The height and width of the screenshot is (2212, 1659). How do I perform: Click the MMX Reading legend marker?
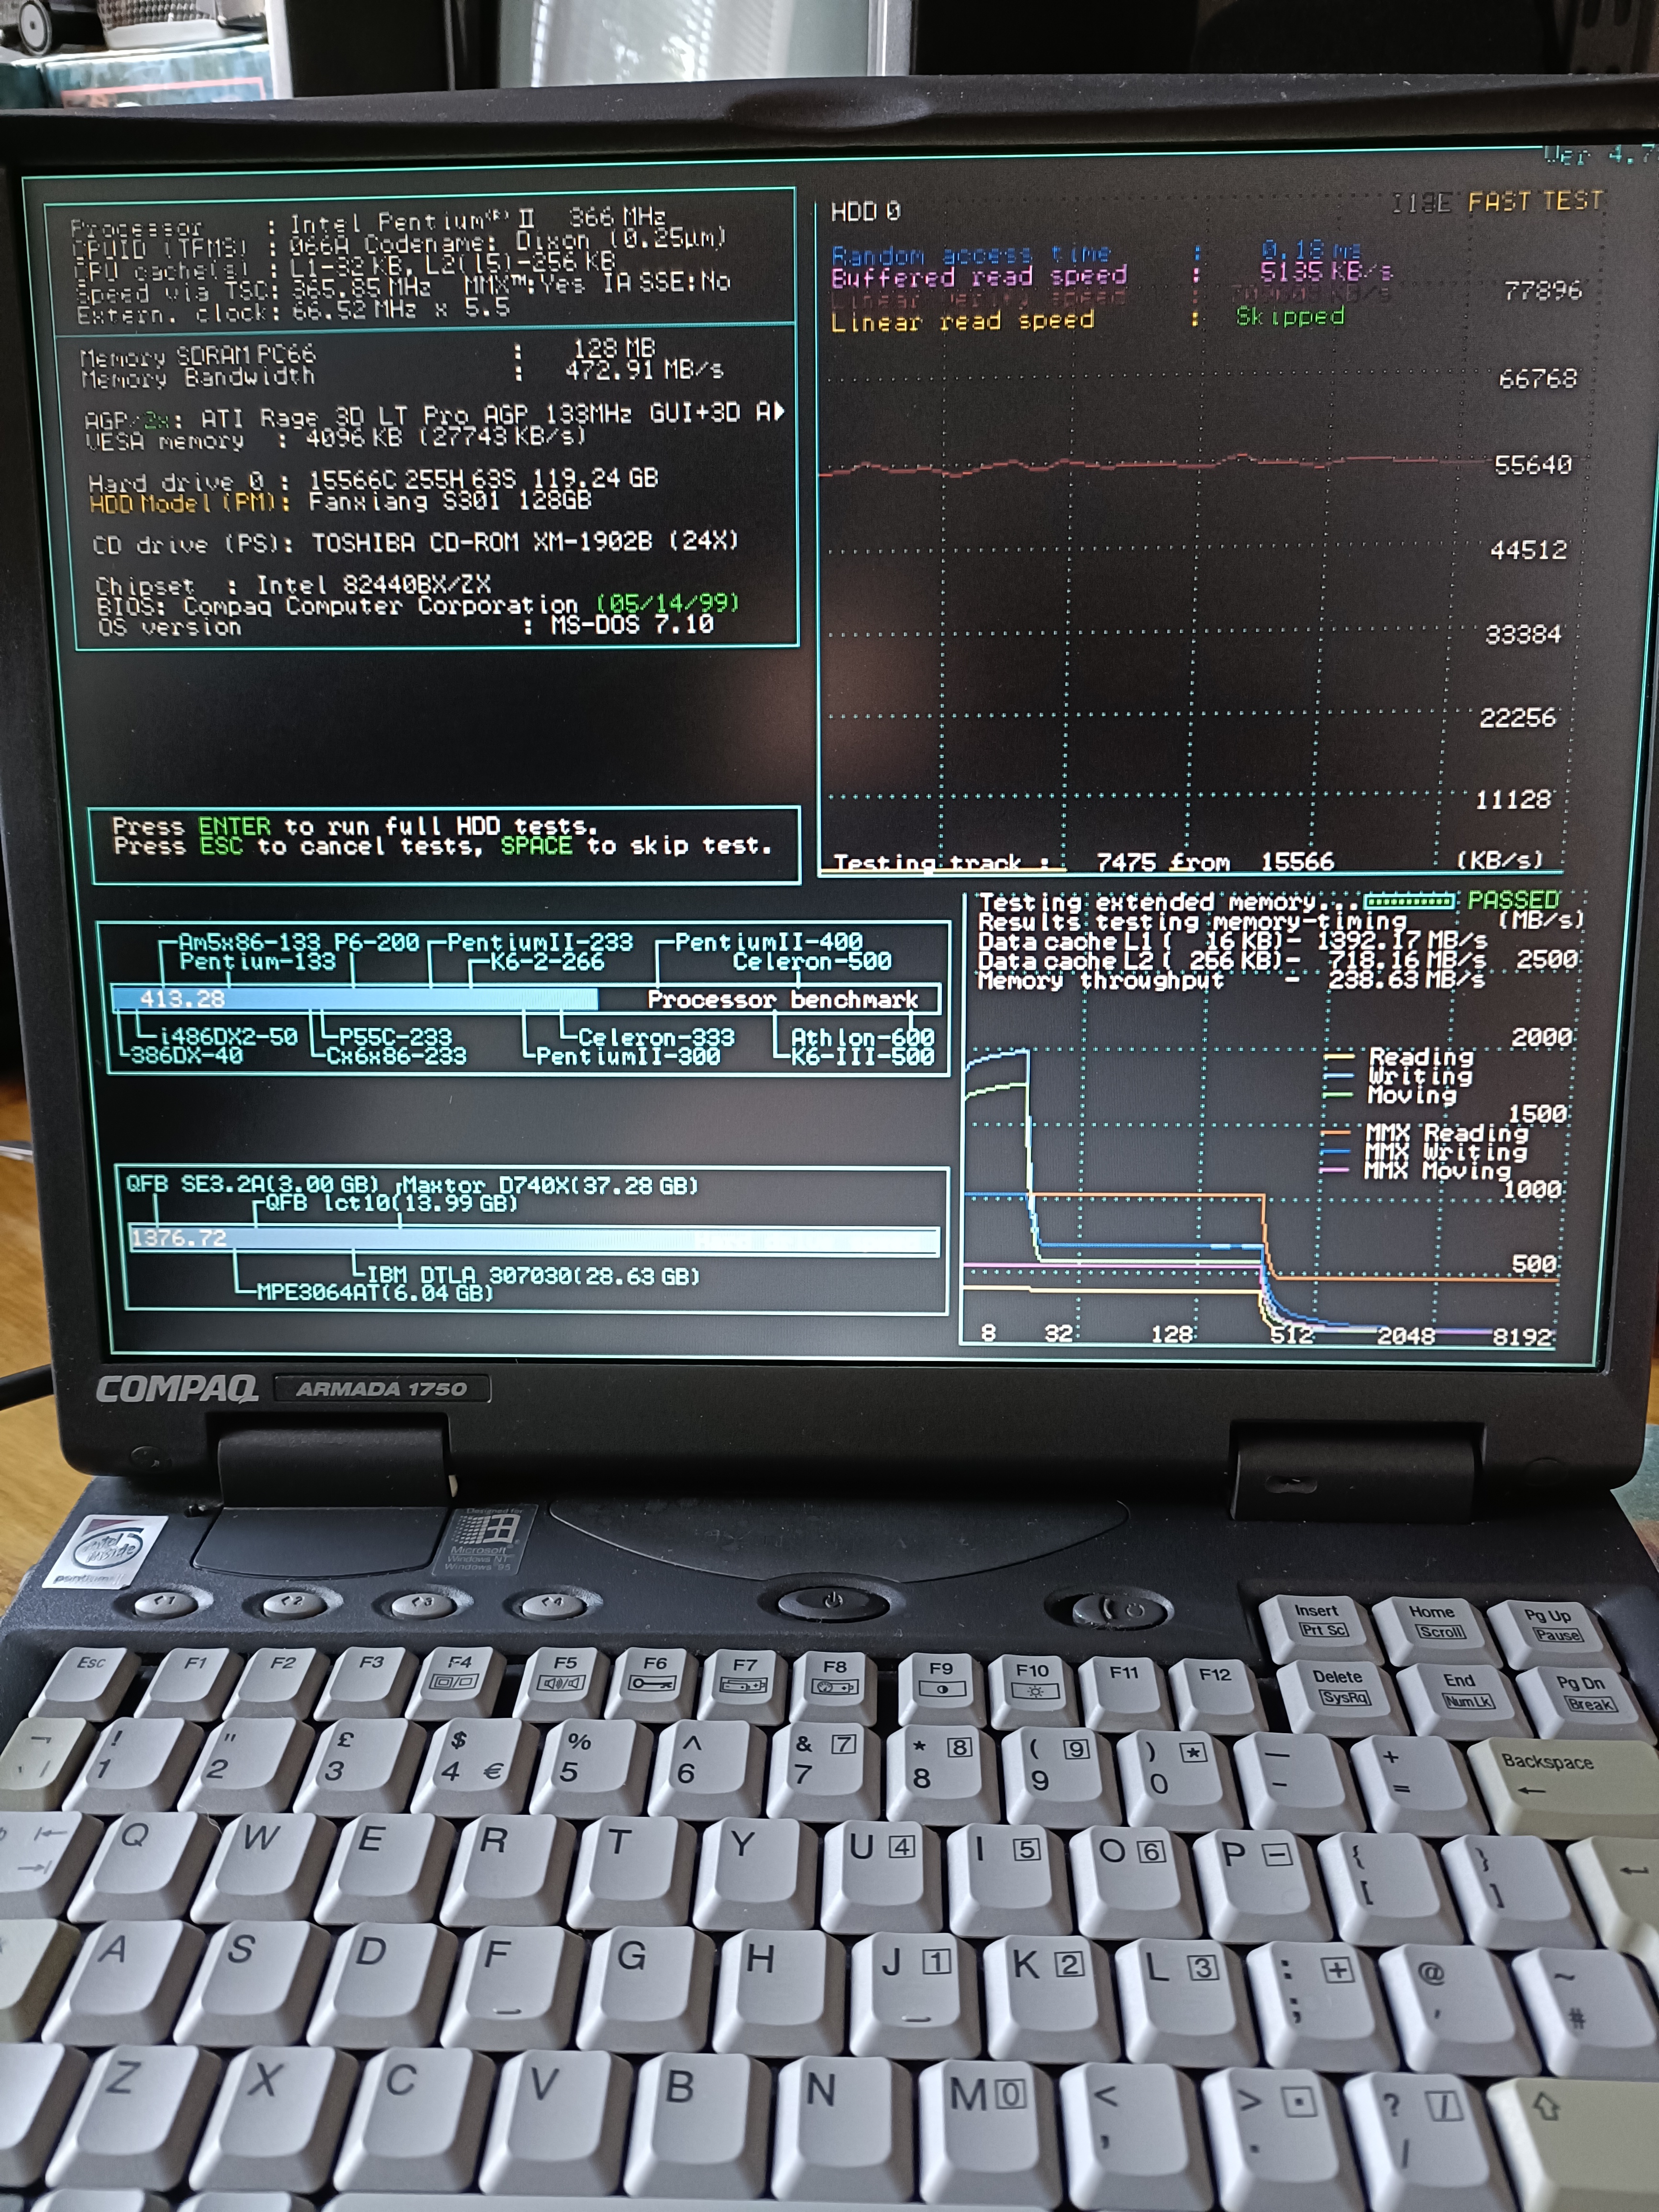(x=1335, y=1133)
